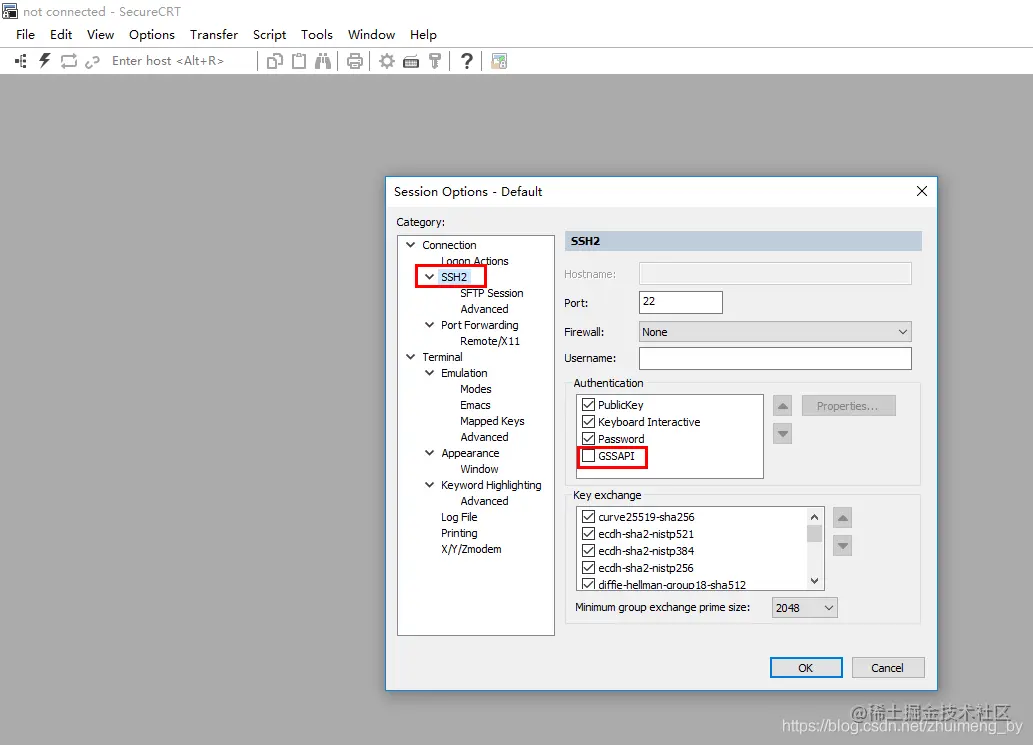The width and height of the screenshot is (1033, 745).
Task: Open the Tools menu
Action: click(x=317, y=34)
